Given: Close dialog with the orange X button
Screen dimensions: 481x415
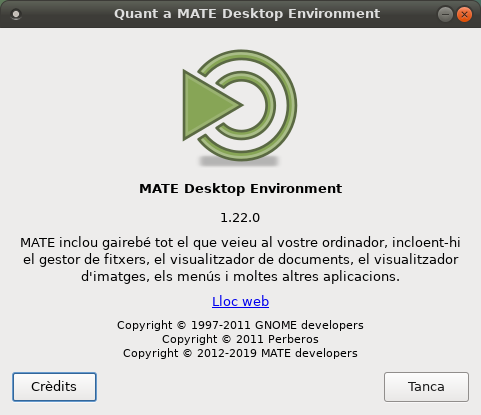Looking at the screenshot, I should click(x=464, y=14).
